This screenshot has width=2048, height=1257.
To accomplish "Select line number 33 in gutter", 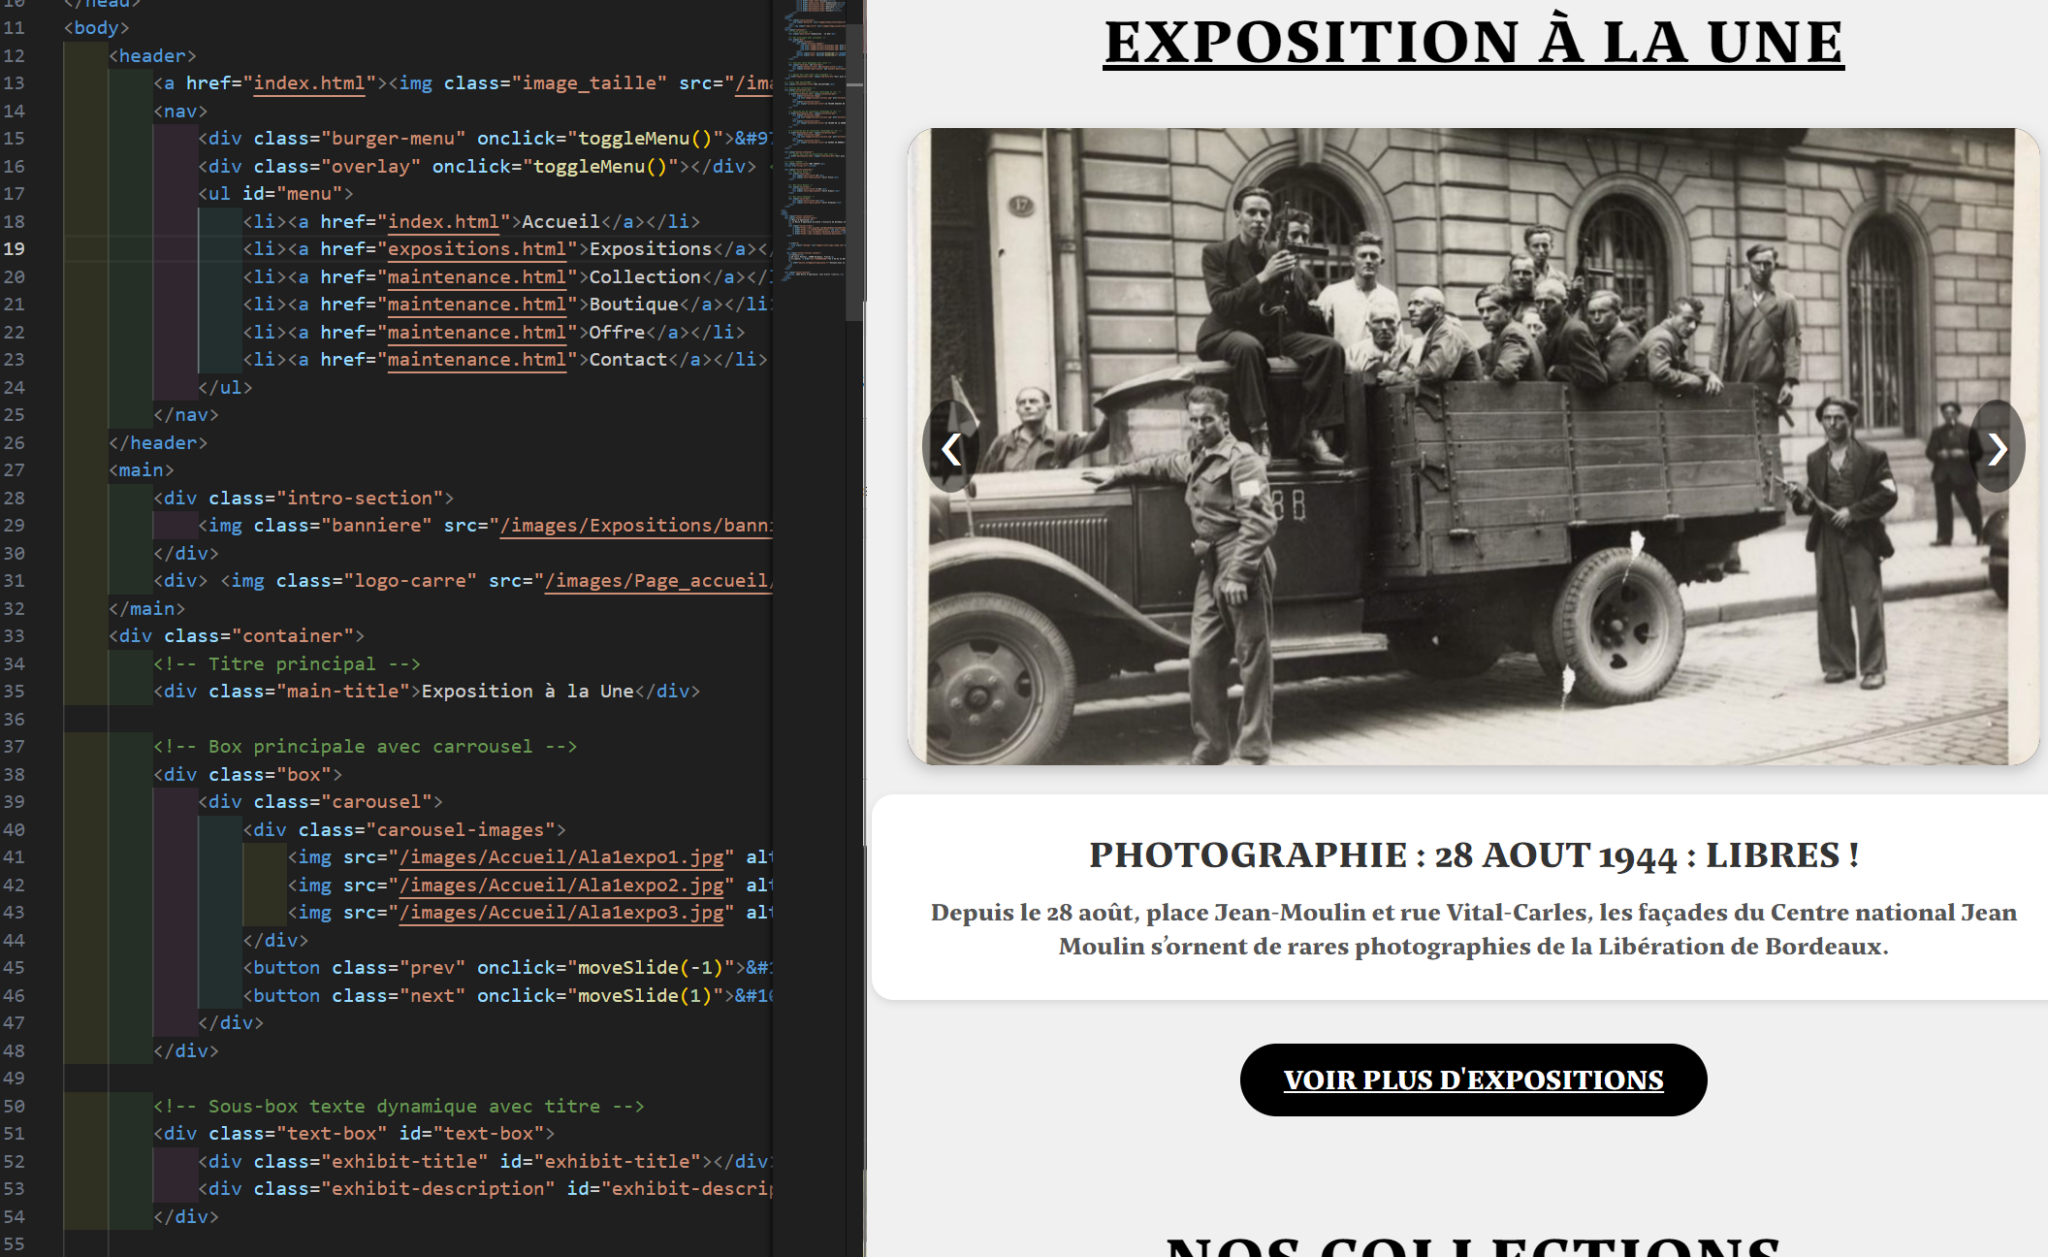I will [14, 636].
